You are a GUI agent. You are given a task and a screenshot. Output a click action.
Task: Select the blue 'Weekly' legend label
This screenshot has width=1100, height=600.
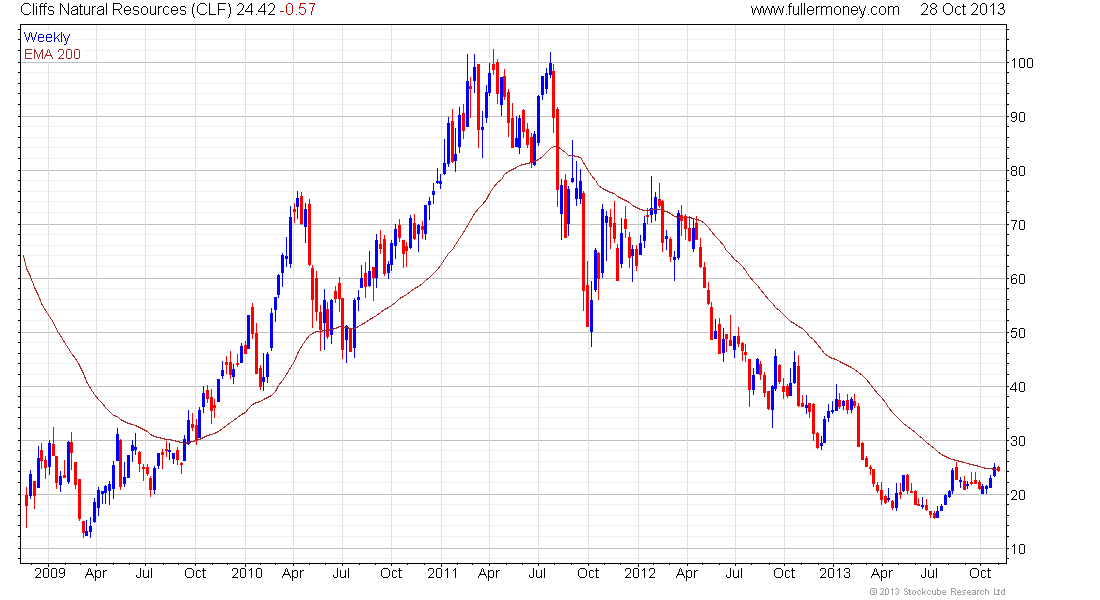(47, 37)
